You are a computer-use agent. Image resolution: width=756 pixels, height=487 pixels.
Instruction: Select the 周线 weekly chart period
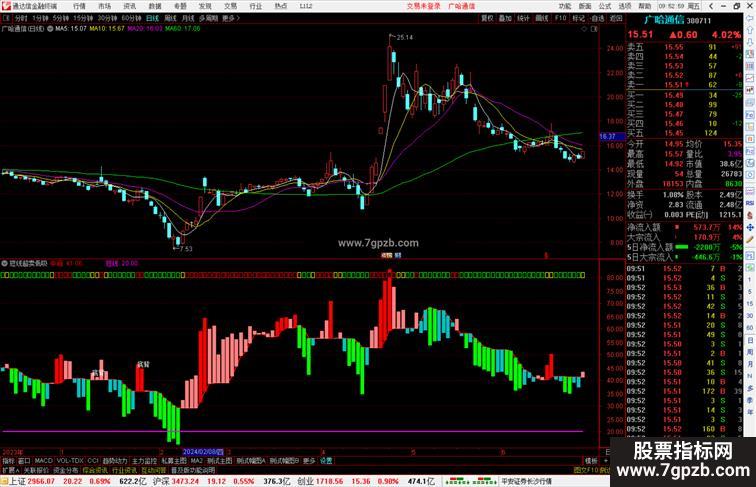pyautogui.click(x=170, y=18)
